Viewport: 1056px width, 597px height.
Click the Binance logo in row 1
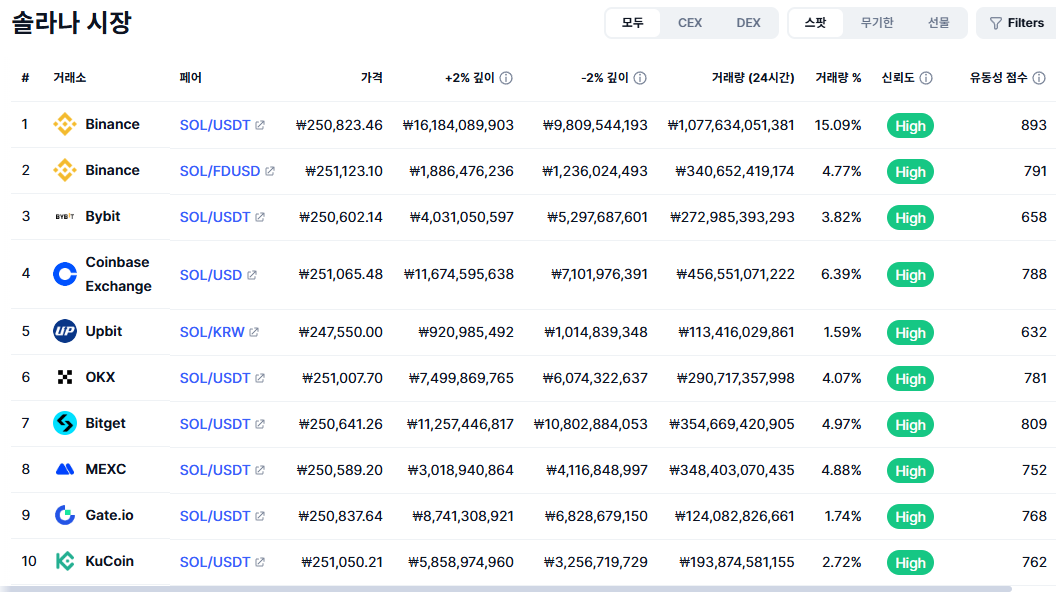click(x=65, y=124)
